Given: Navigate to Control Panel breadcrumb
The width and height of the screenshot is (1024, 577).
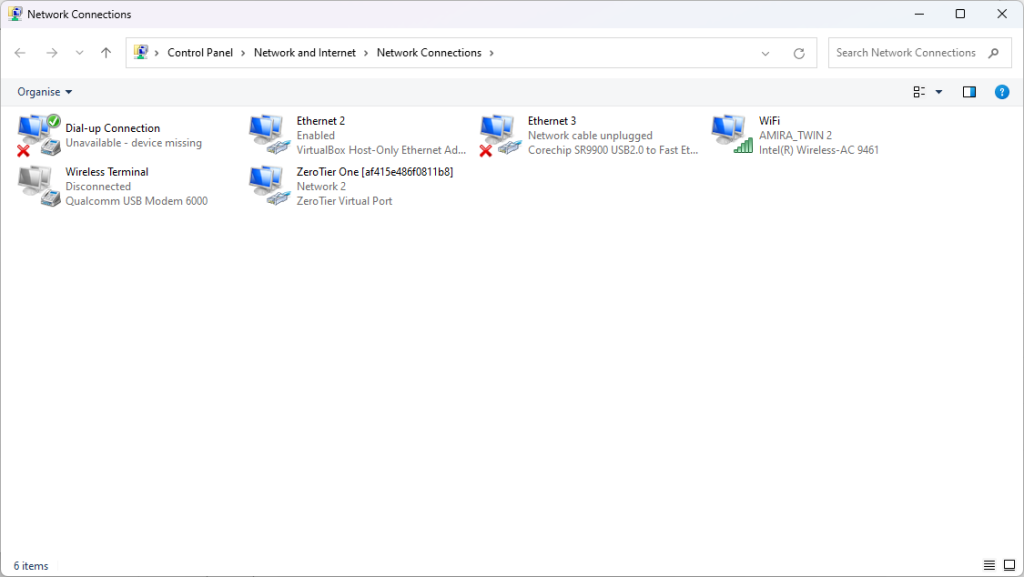Looking at the screenshot, I should pyautogui.click(x=200, y=53).
